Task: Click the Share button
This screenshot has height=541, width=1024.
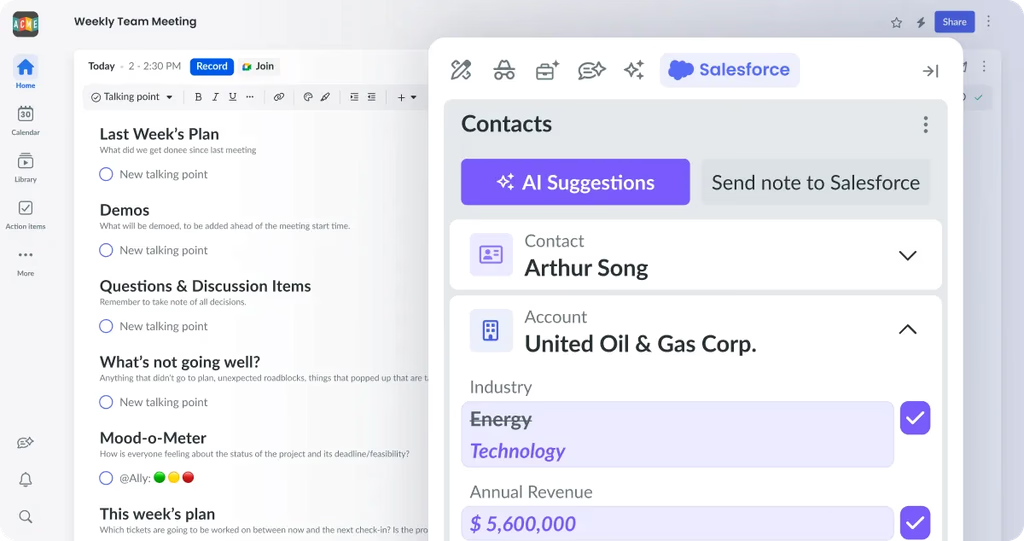Action: coord(954,22)
